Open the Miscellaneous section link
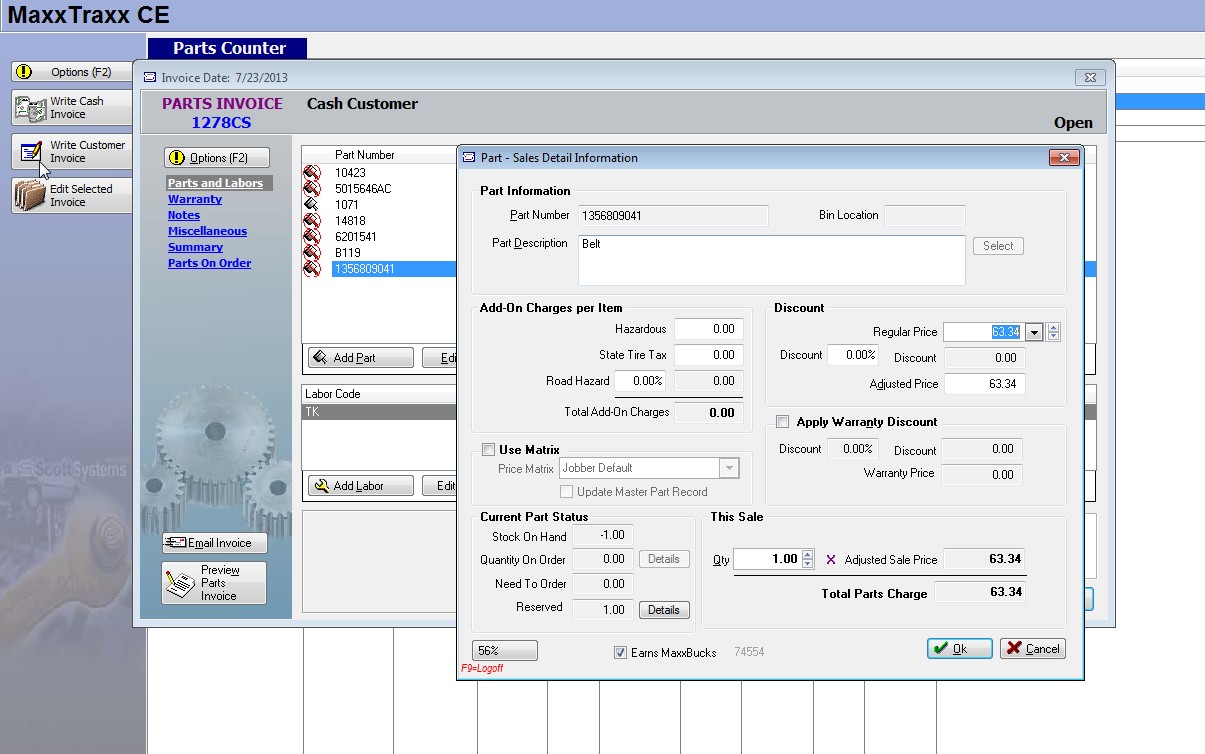This screenshot has width=1205, height=754. (207, 231)
